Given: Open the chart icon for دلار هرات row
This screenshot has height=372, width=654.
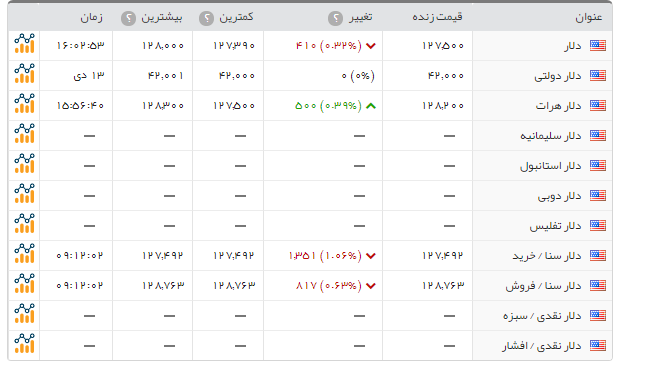Looking at the screenshot, I should point(24,104).
